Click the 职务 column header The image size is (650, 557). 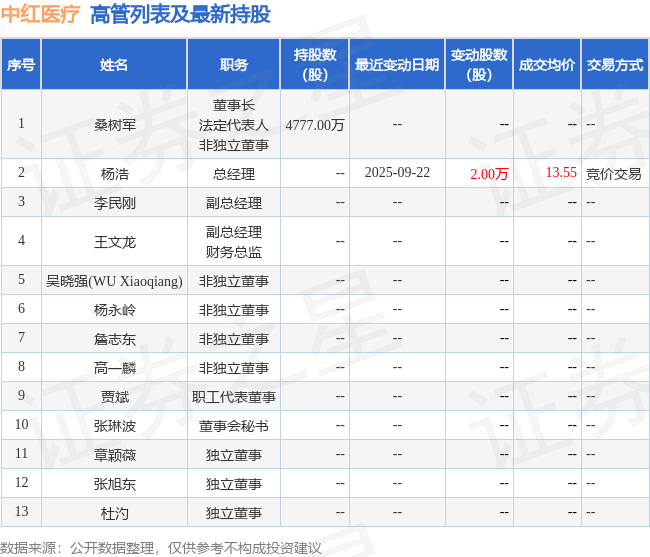point(234,65)
